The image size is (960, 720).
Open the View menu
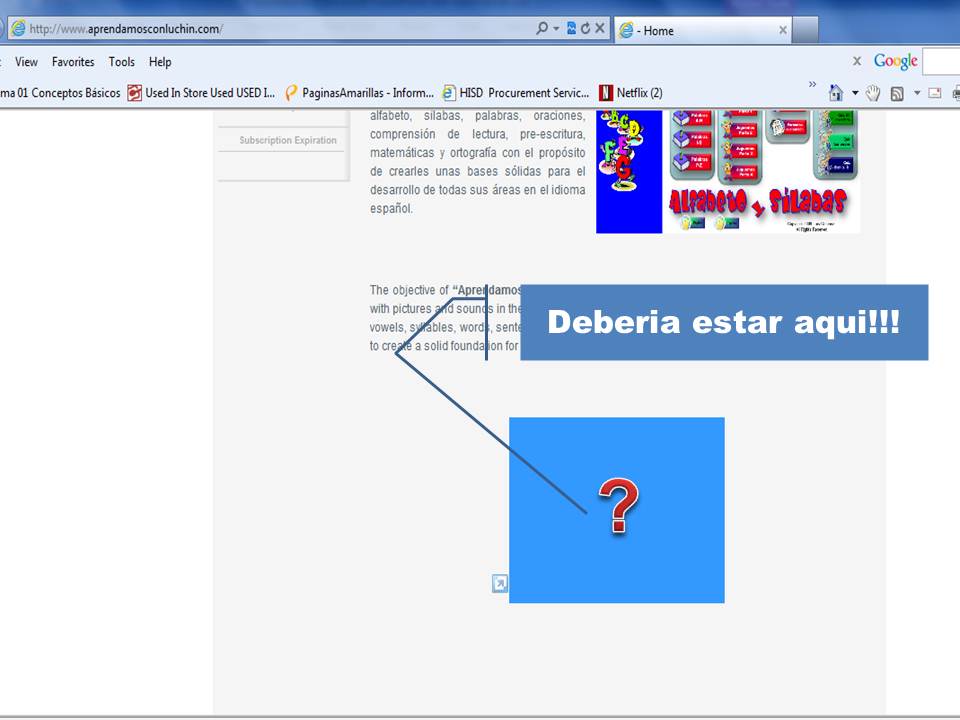26,62
